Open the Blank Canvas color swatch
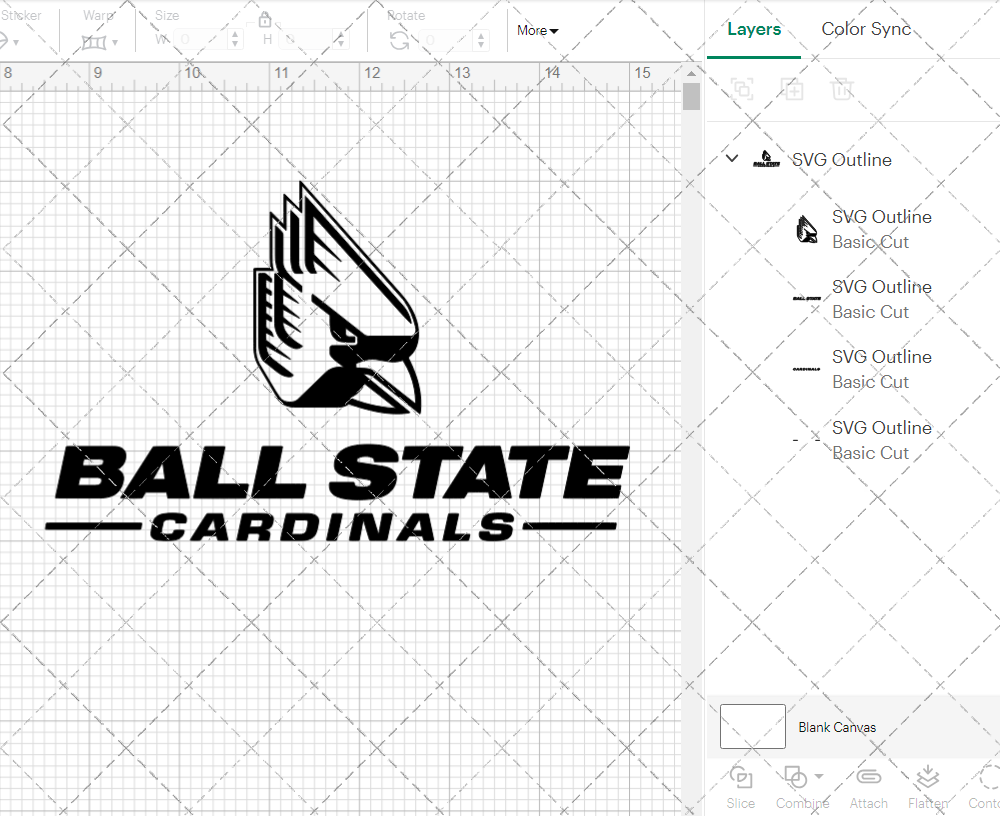This screenshot has width=1000, height=816. (x=752, y=727)
